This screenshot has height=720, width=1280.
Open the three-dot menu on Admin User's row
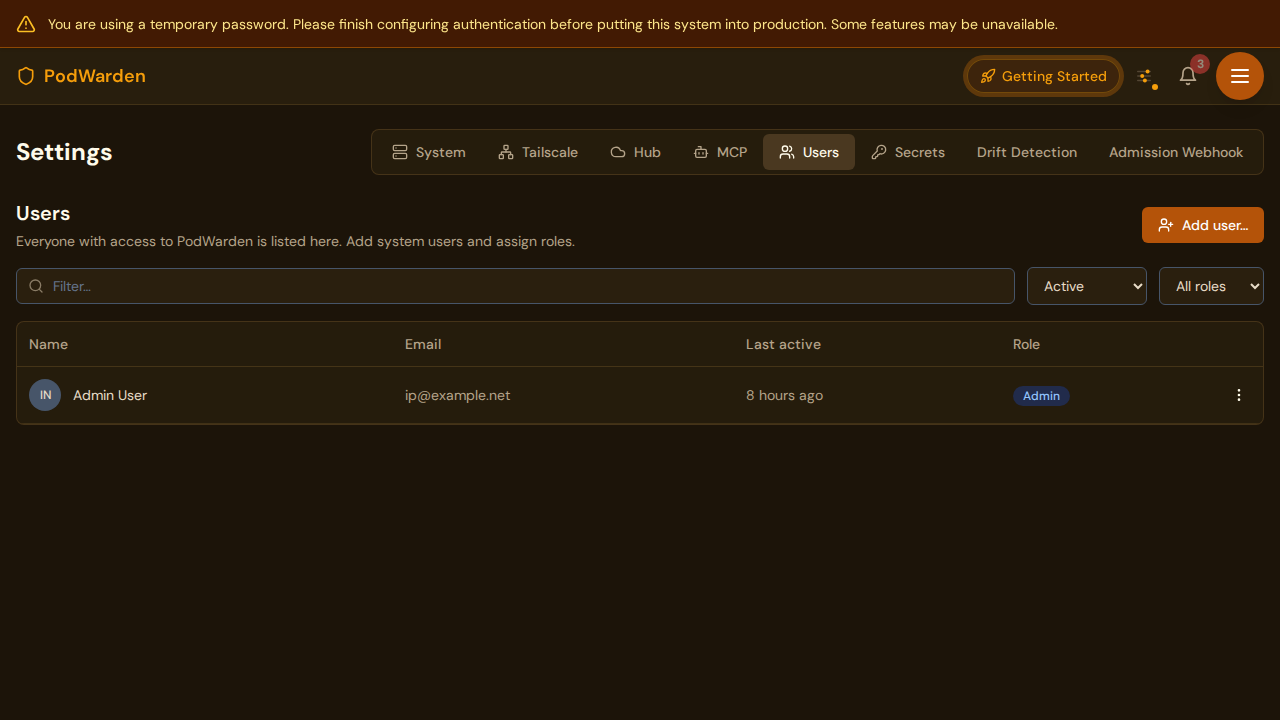pos(1238,395)
